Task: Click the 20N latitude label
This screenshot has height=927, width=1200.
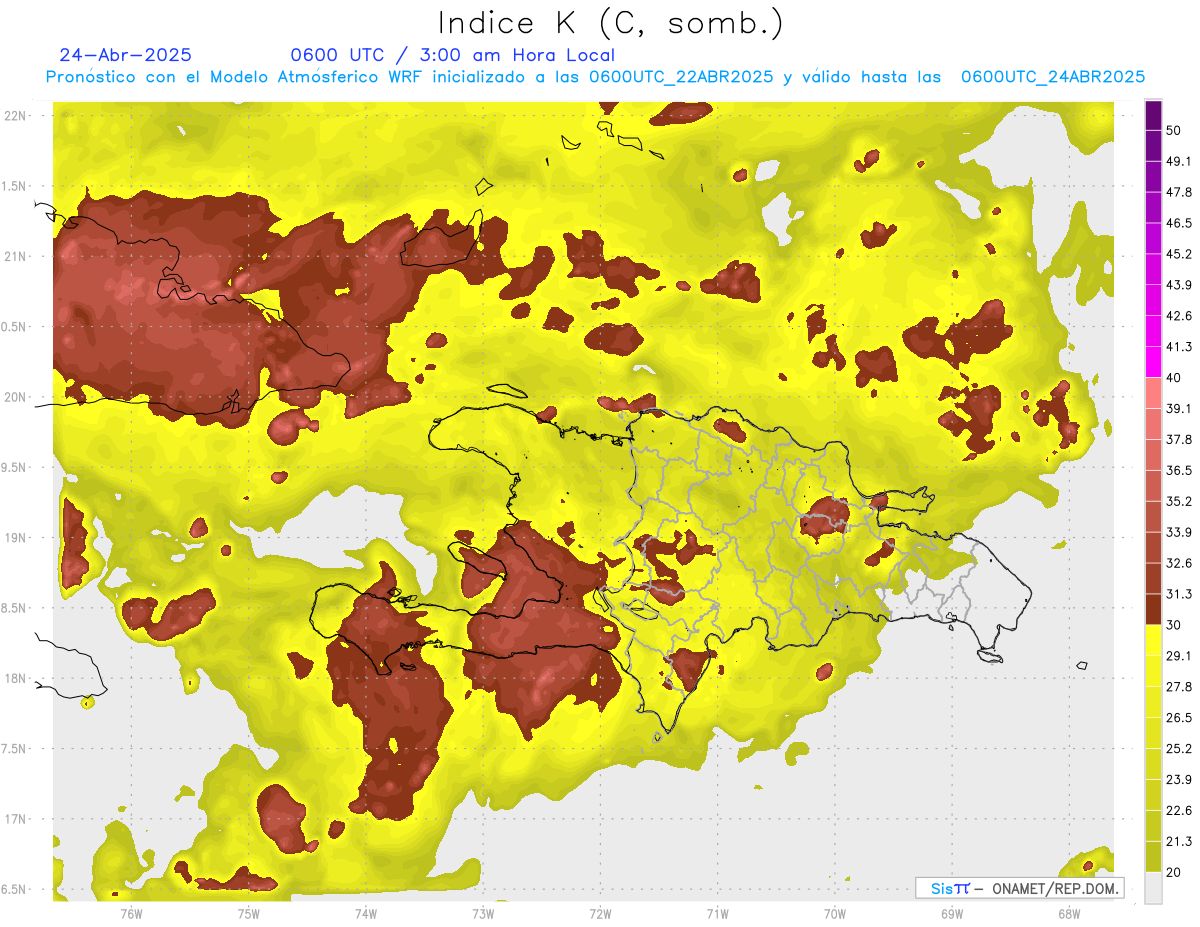Action: tap(14, 397)
